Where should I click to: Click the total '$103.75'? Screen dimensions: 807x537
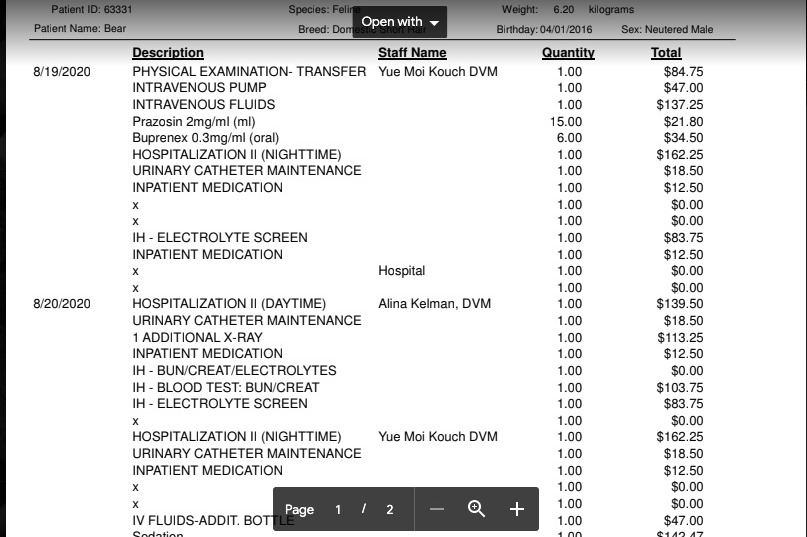[680, 387]
